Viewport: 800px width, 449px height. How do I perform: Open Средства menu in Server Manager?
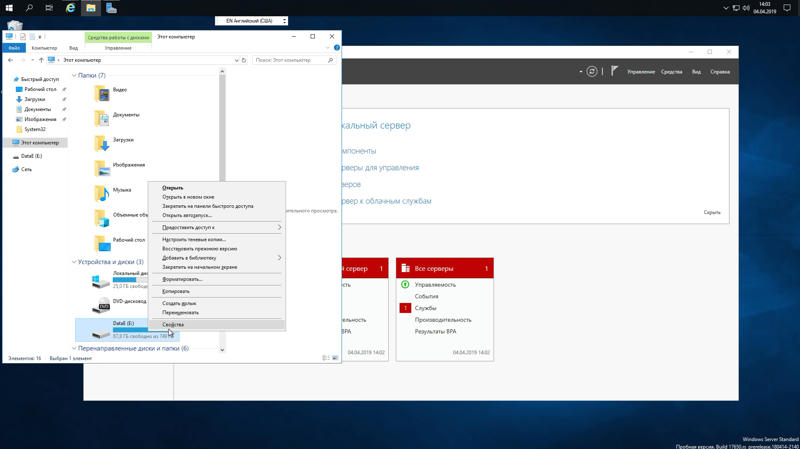click(671, 72)
